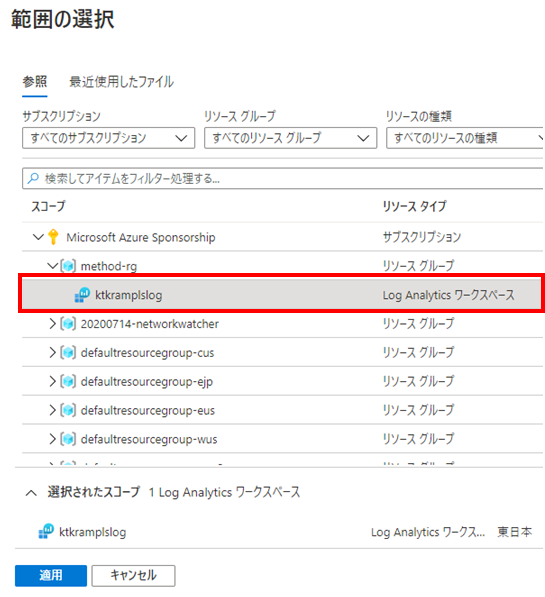This screenshot has height=597, width=545.
Task: Click the 20200714-networkwatcher resource group icon
Action: point(68,324)
